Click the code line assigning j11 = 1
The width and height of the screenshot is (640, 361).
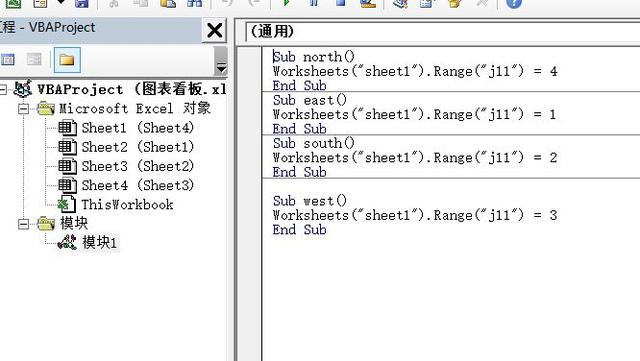point(415,114)
